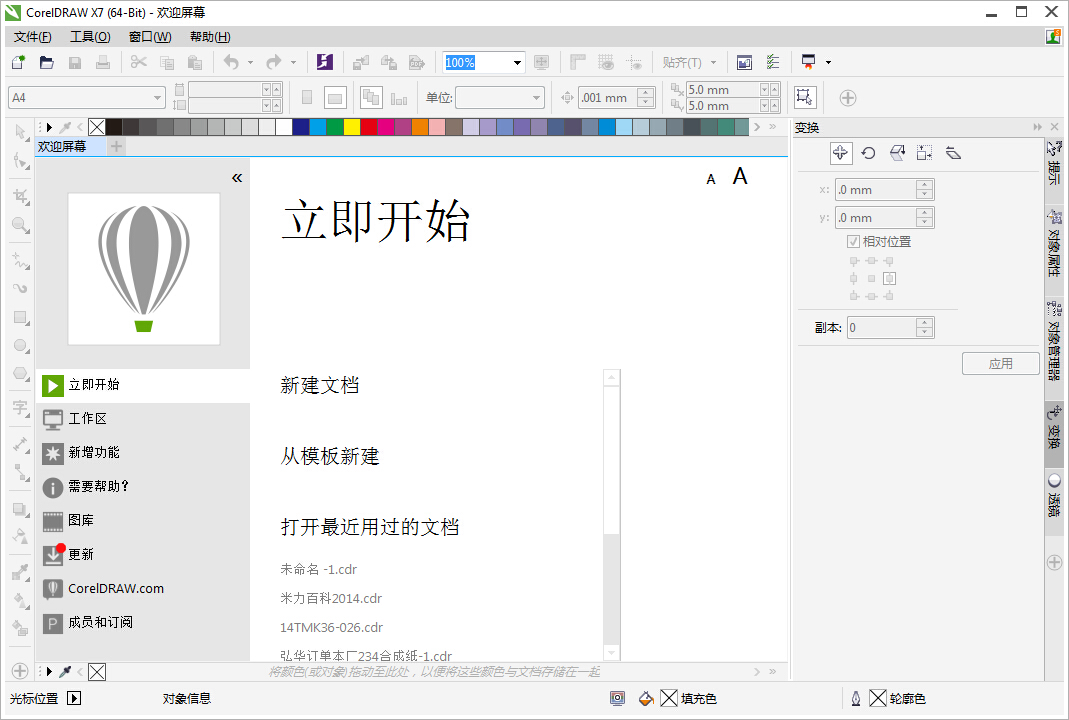
Task: Open recent file 14TMK36-026.cdr
Action: [331, 627]
